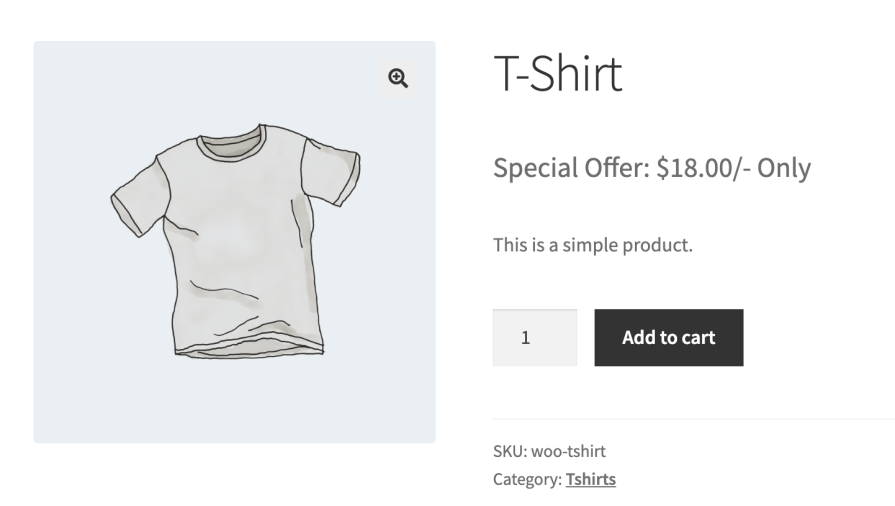Click the magnifier zoom icon on product image

pos(398,79)
